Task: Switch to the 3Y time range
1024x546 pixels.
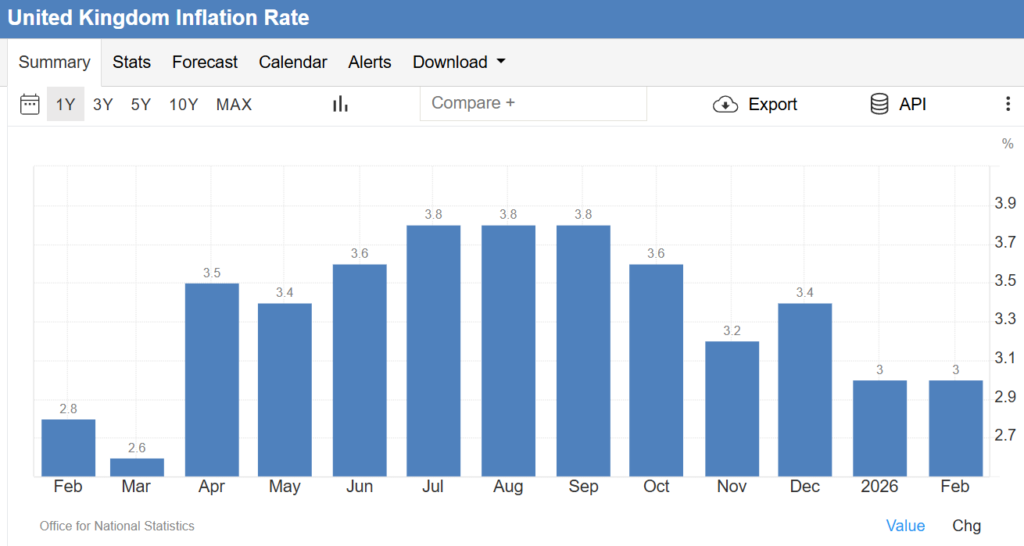Action: (x=103, y=104)
